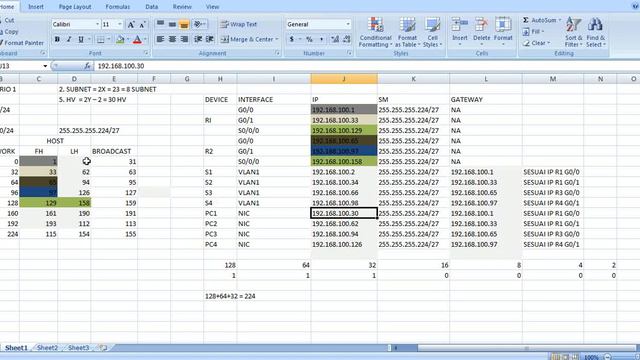Screen dimensions: 640x360
Task: Open Cell Styles
Action: (x=432, y=32)
